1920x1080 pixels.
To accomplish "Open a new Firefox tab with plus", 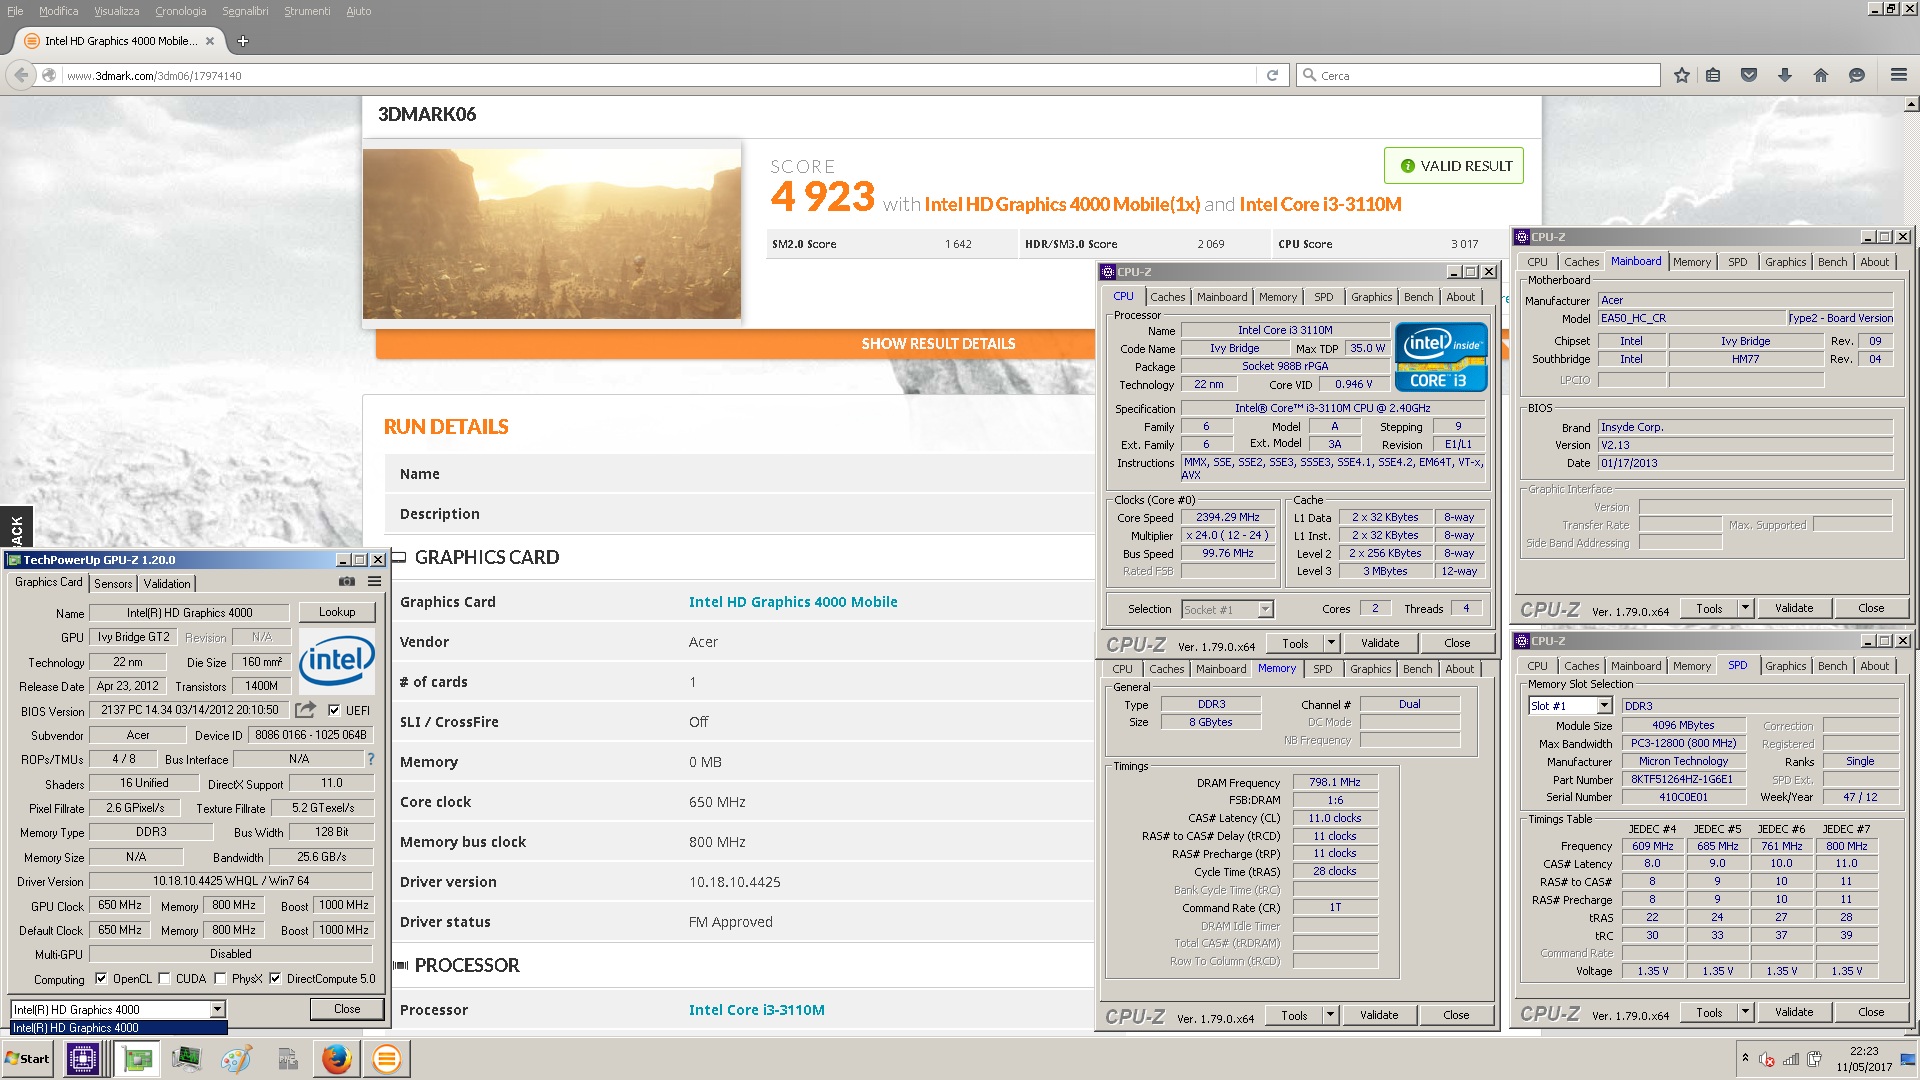I will point(243,41).
